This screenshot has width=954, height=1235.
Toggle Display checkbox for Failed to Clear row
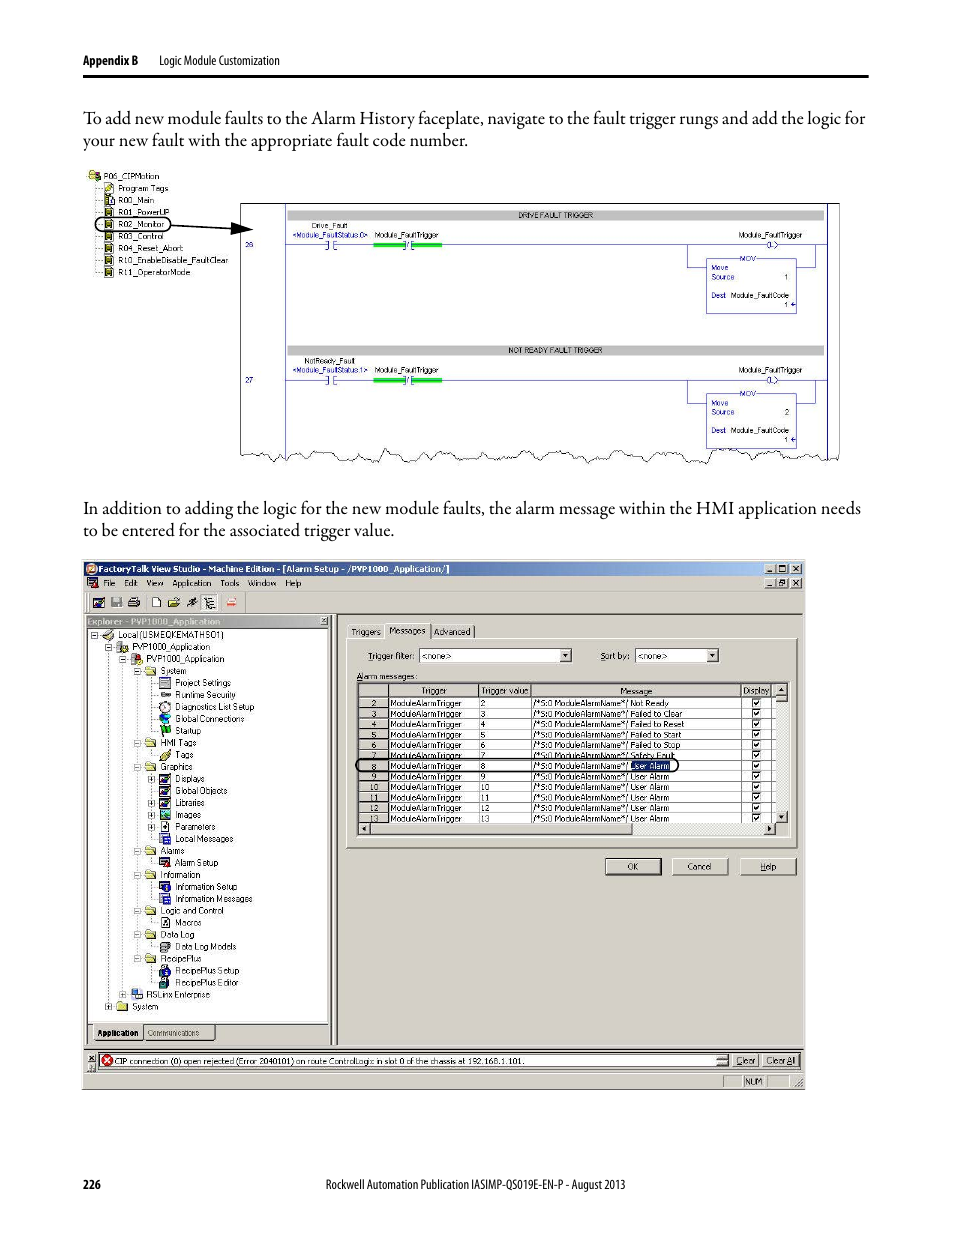756,714
